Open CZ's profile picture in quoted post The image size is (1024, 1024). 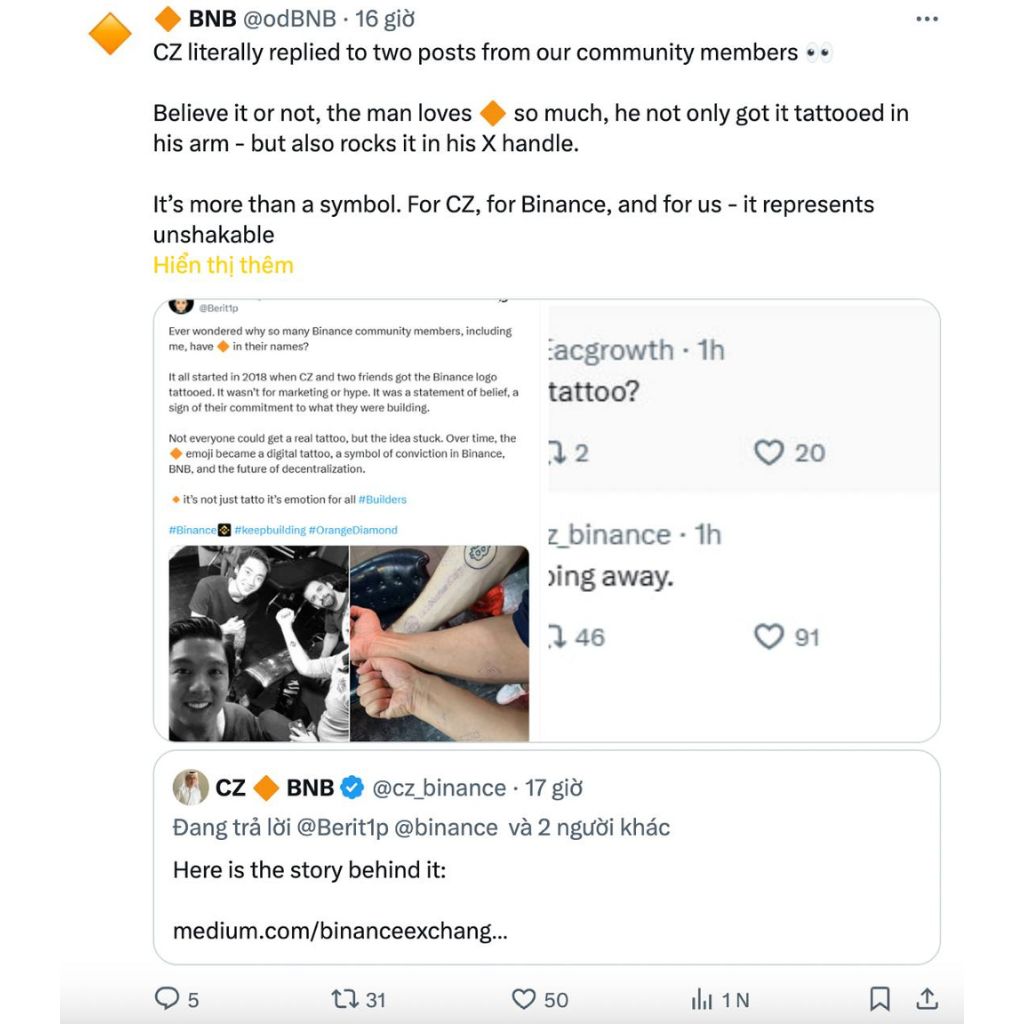pyautogui.click(x=191, y=788)
